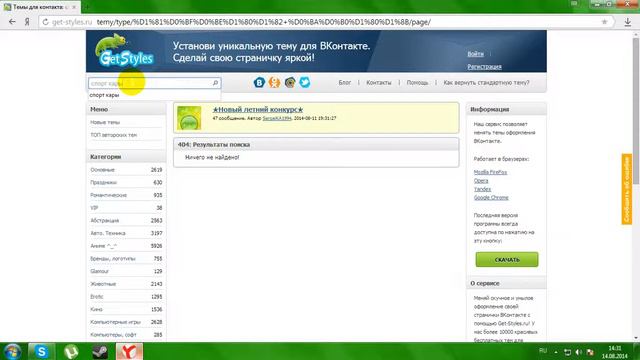
Task: Open browser downloads arrow icon
Action: click(x=628, y=22)
